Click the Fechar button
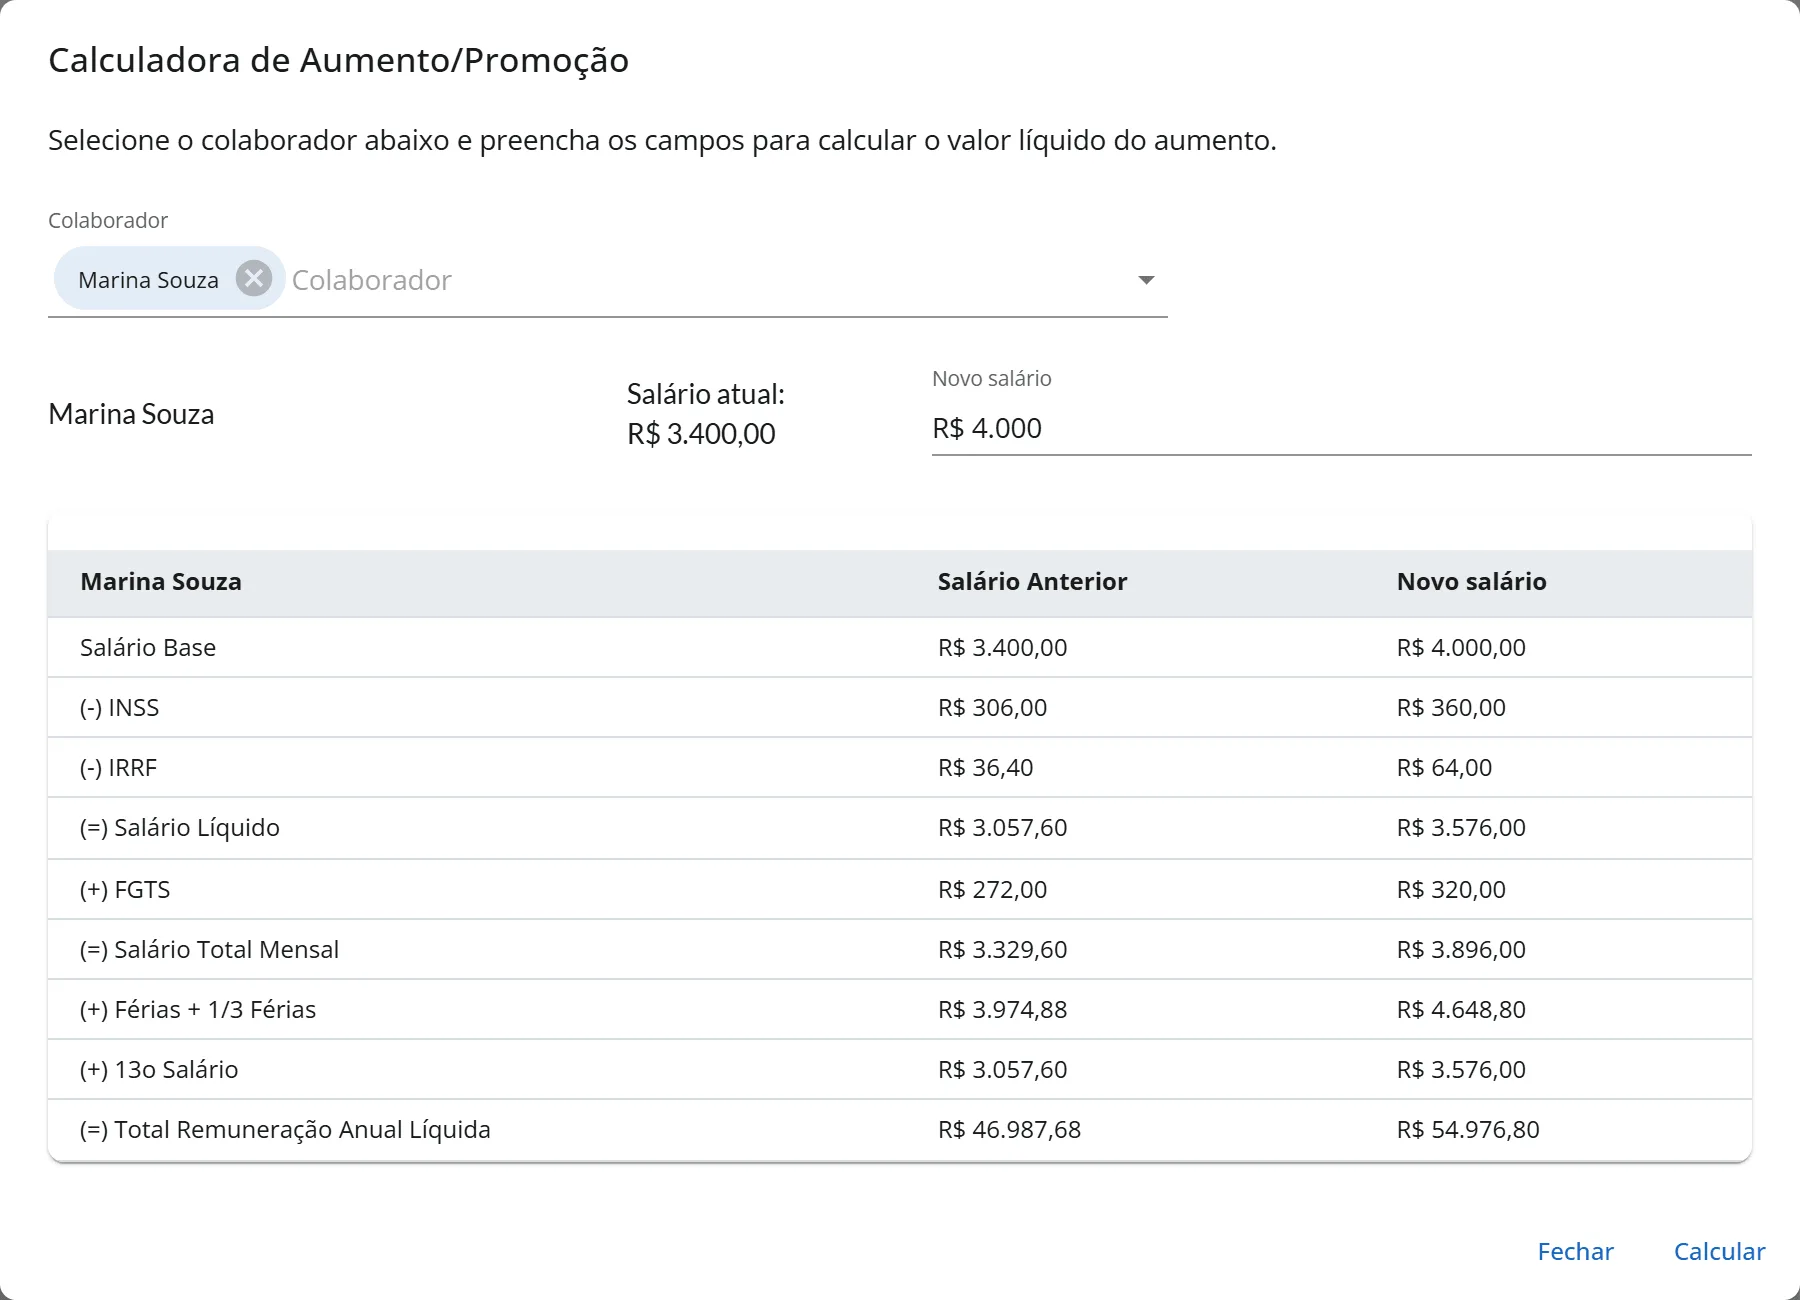 [x=1575, y=1251]
